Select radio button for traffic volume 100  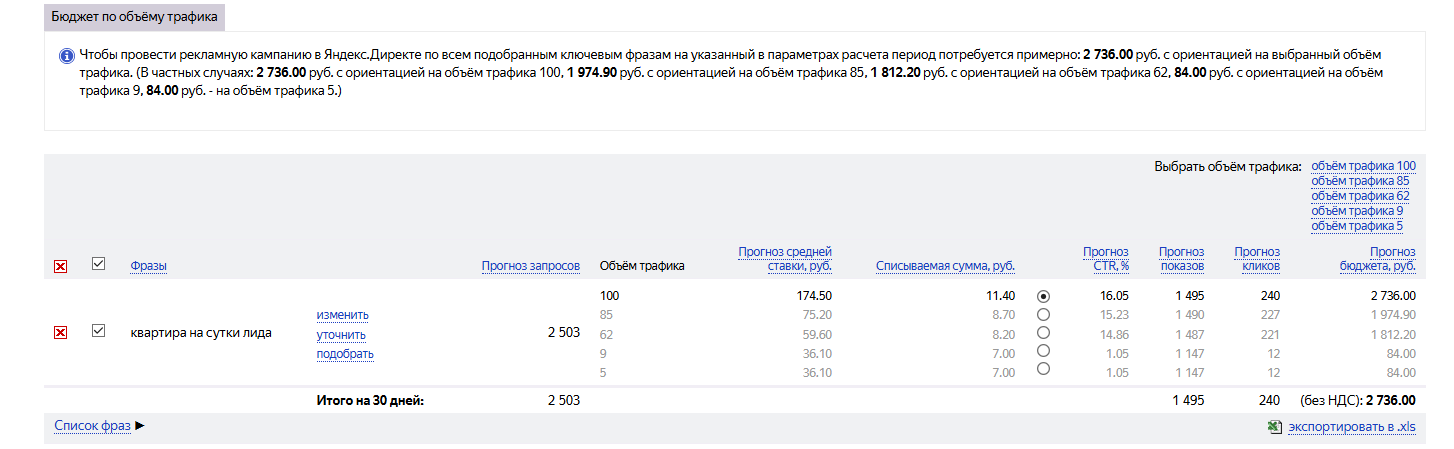click(1044, 296)
